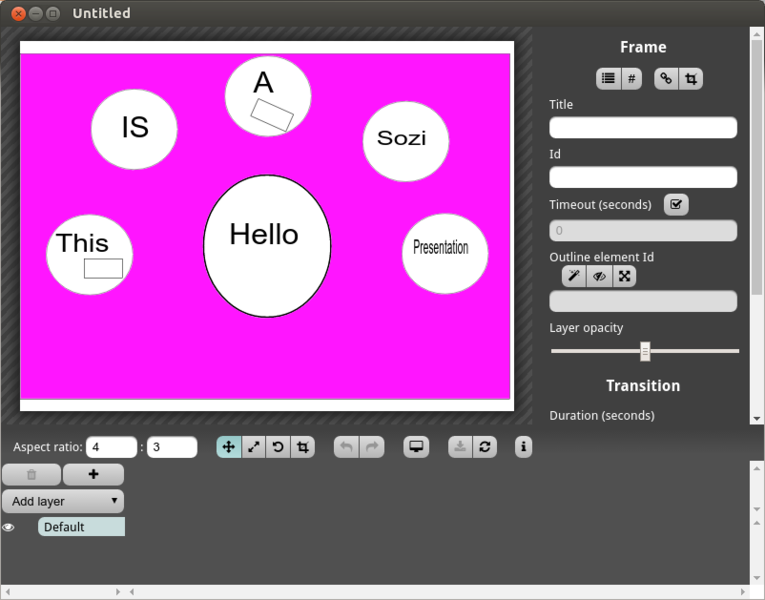765x600 pixels.
Task: Click the tilted rectangle under A
Action: click(272, 115)
